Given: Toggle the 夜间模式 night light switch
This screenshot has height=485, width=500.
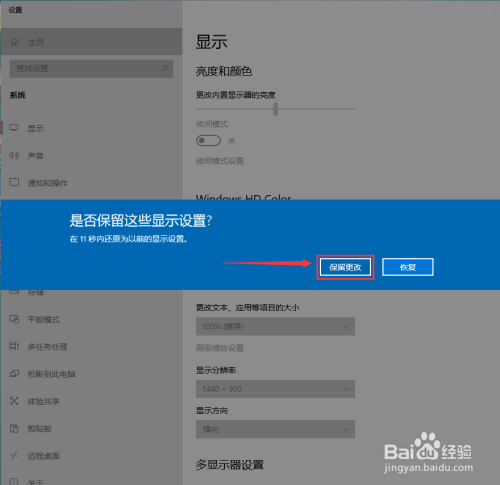Looking at the screenshot, I should click(x=208, y=141).
